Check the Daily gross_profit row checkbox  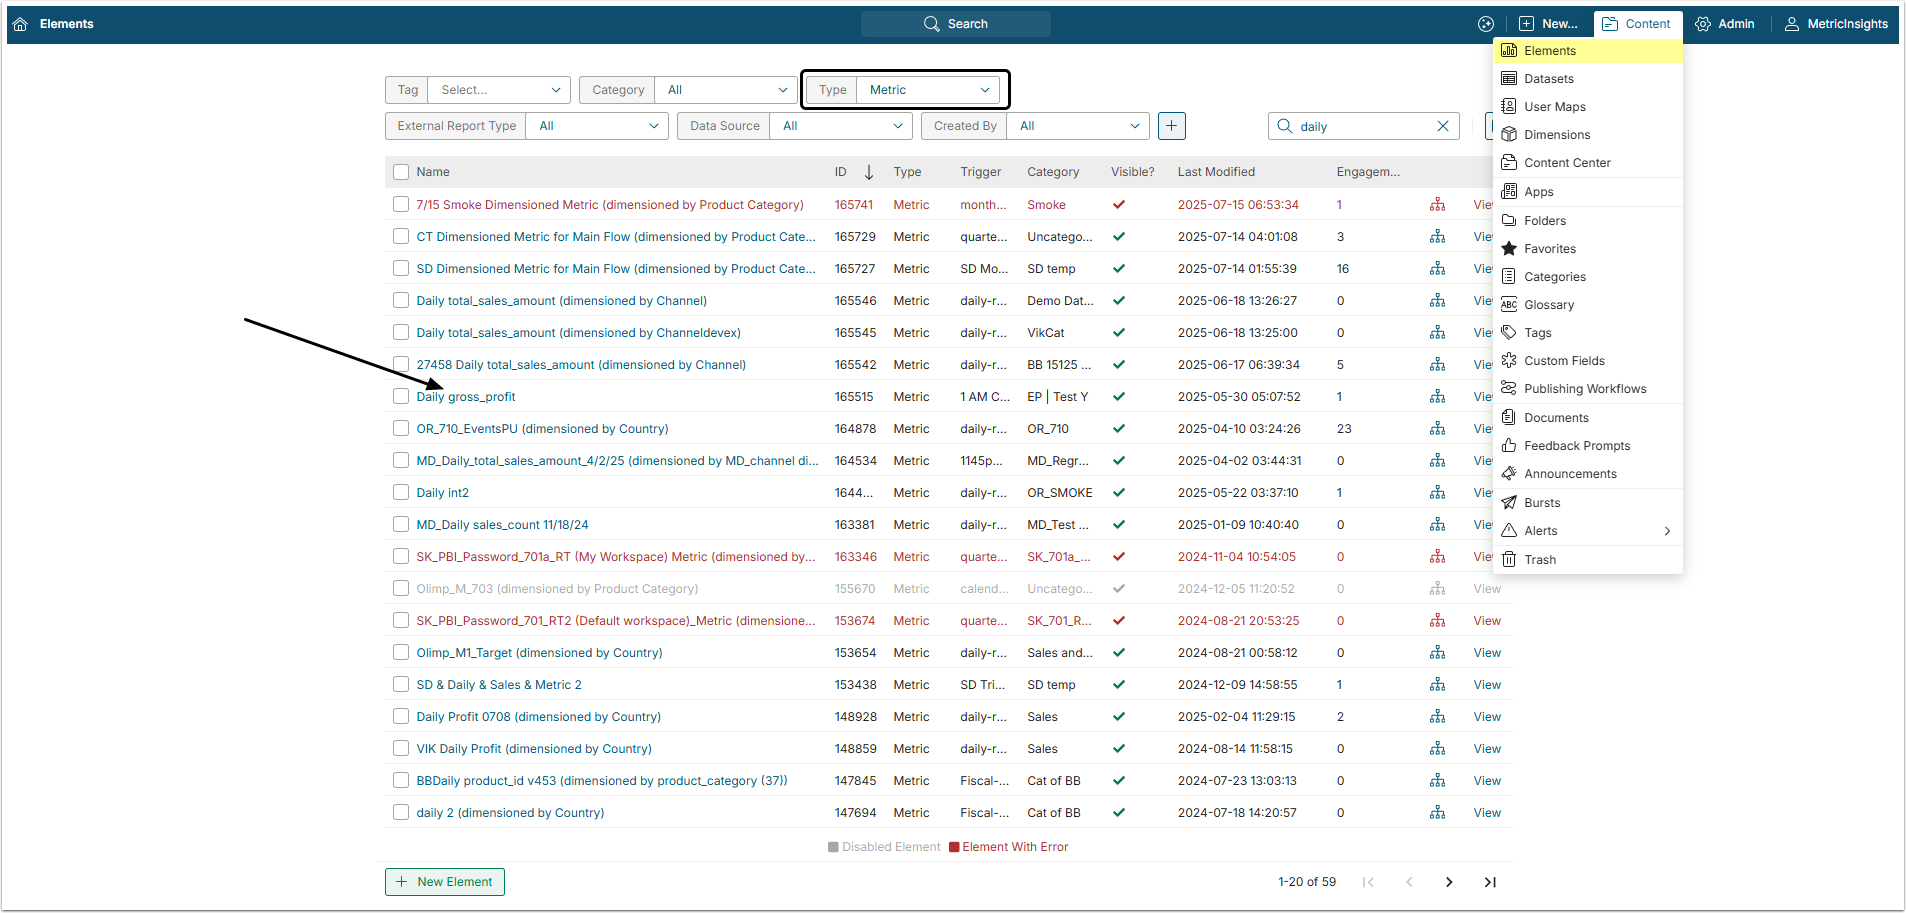[401, 397]
